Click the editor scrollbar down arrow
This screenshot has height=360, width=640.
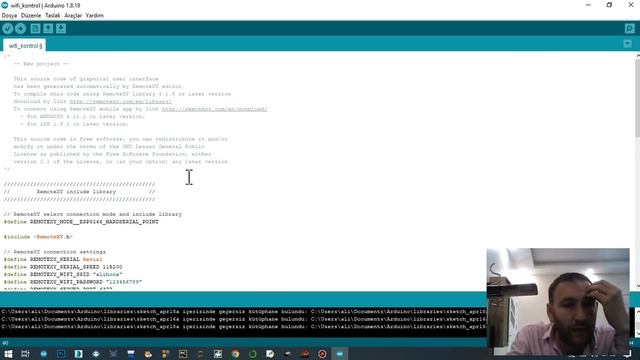tap(638, 286)
